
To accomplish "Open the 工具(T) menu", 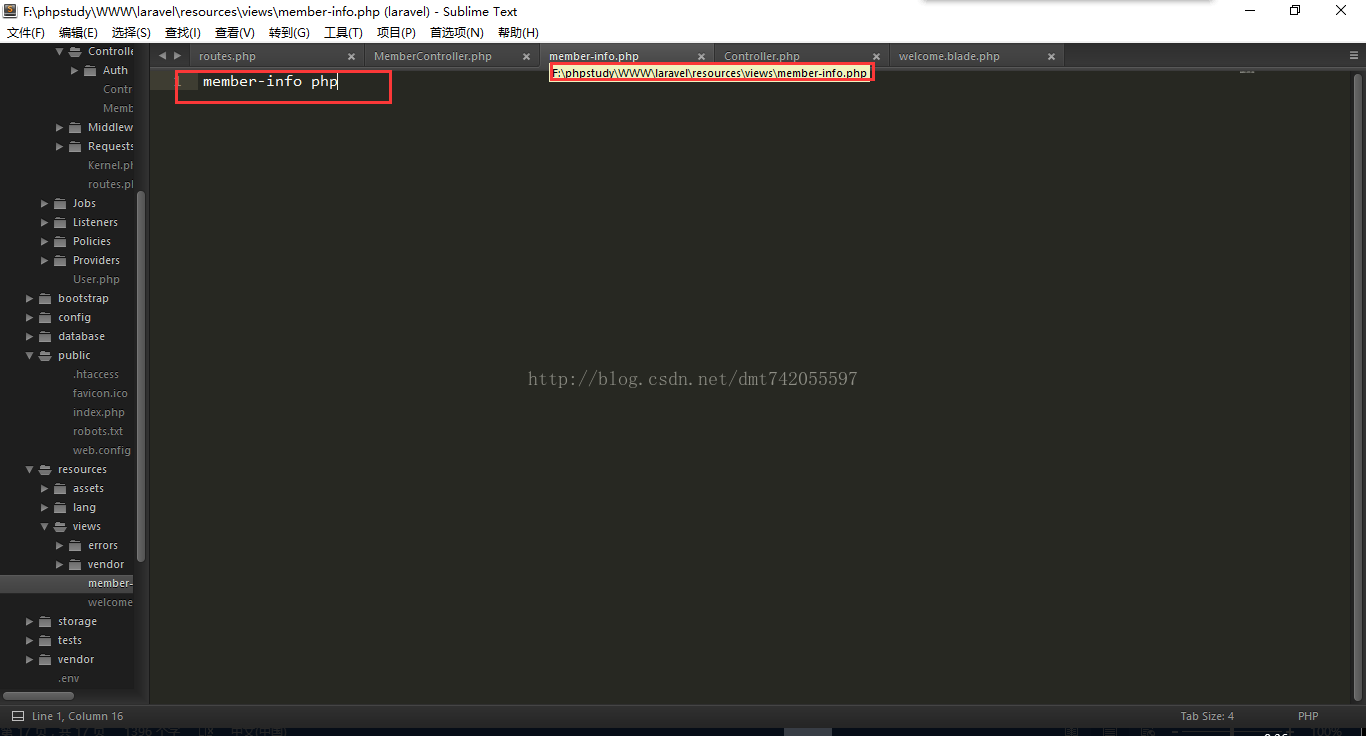I will (343, 33).
